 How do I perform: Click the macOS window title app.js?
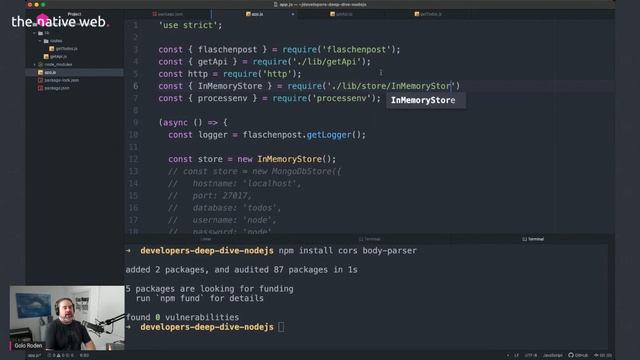point(320,4)
